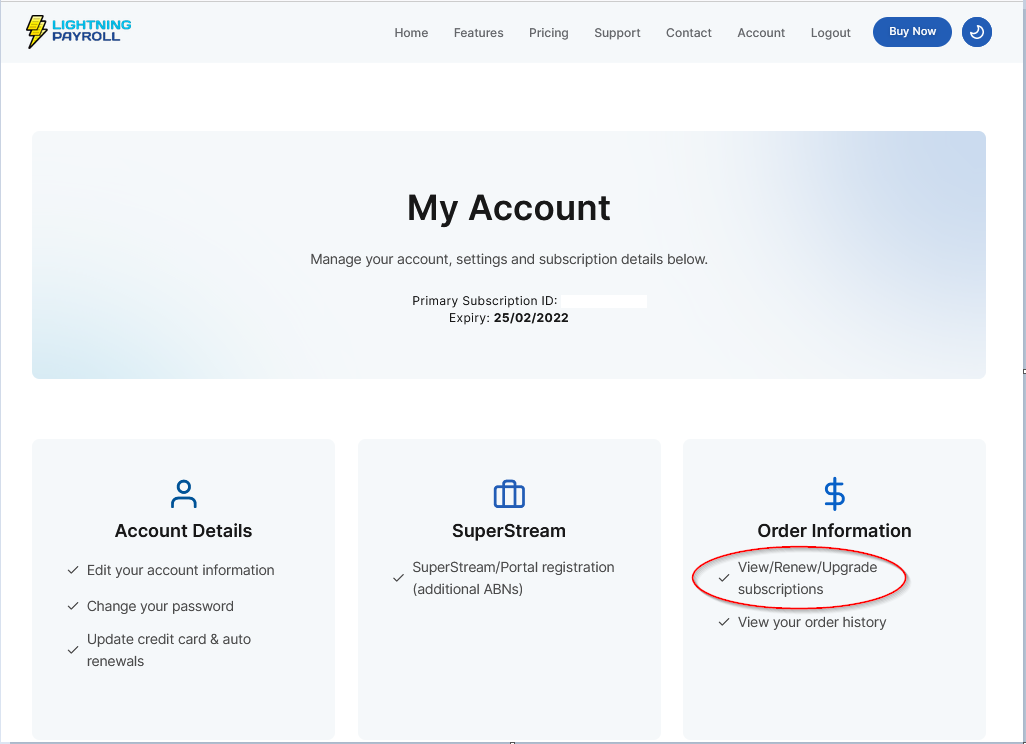
Task: Click the expiry date 25/02/2022
Action: point(531,318)
